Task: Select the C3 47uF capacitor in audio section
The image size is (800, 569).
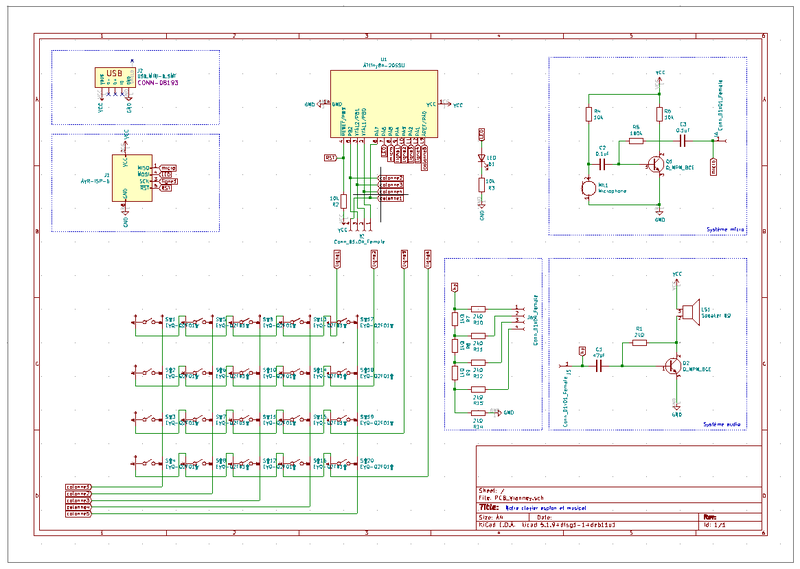Action: [x=599, y=366]
